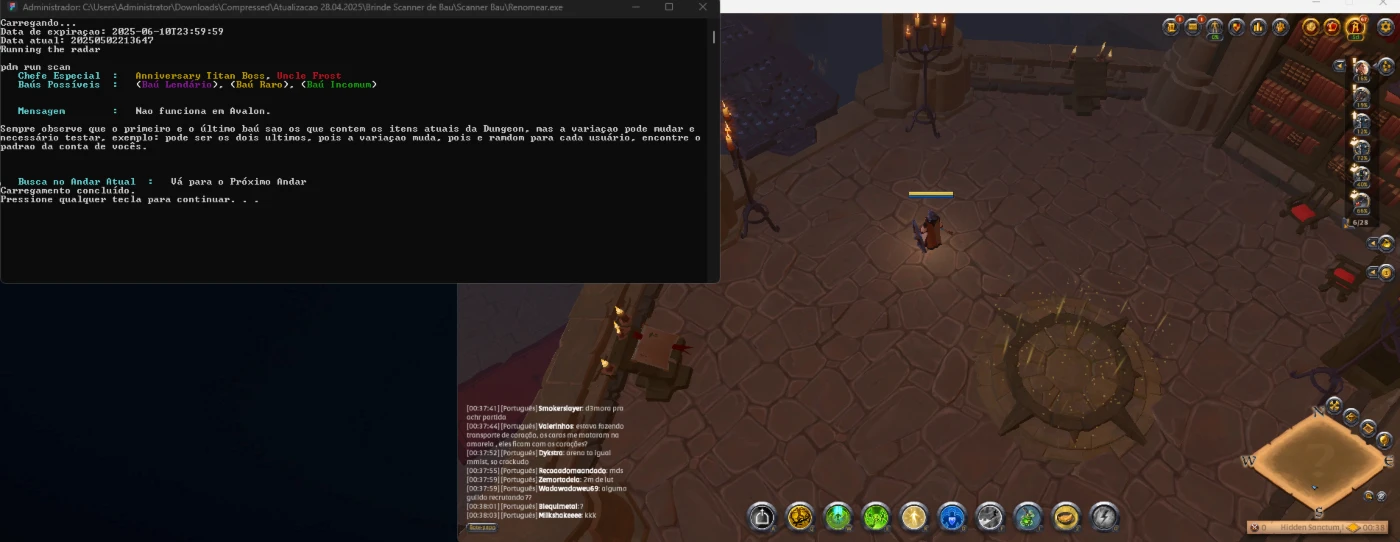Activate the bright green burst spell

(876, 516)
